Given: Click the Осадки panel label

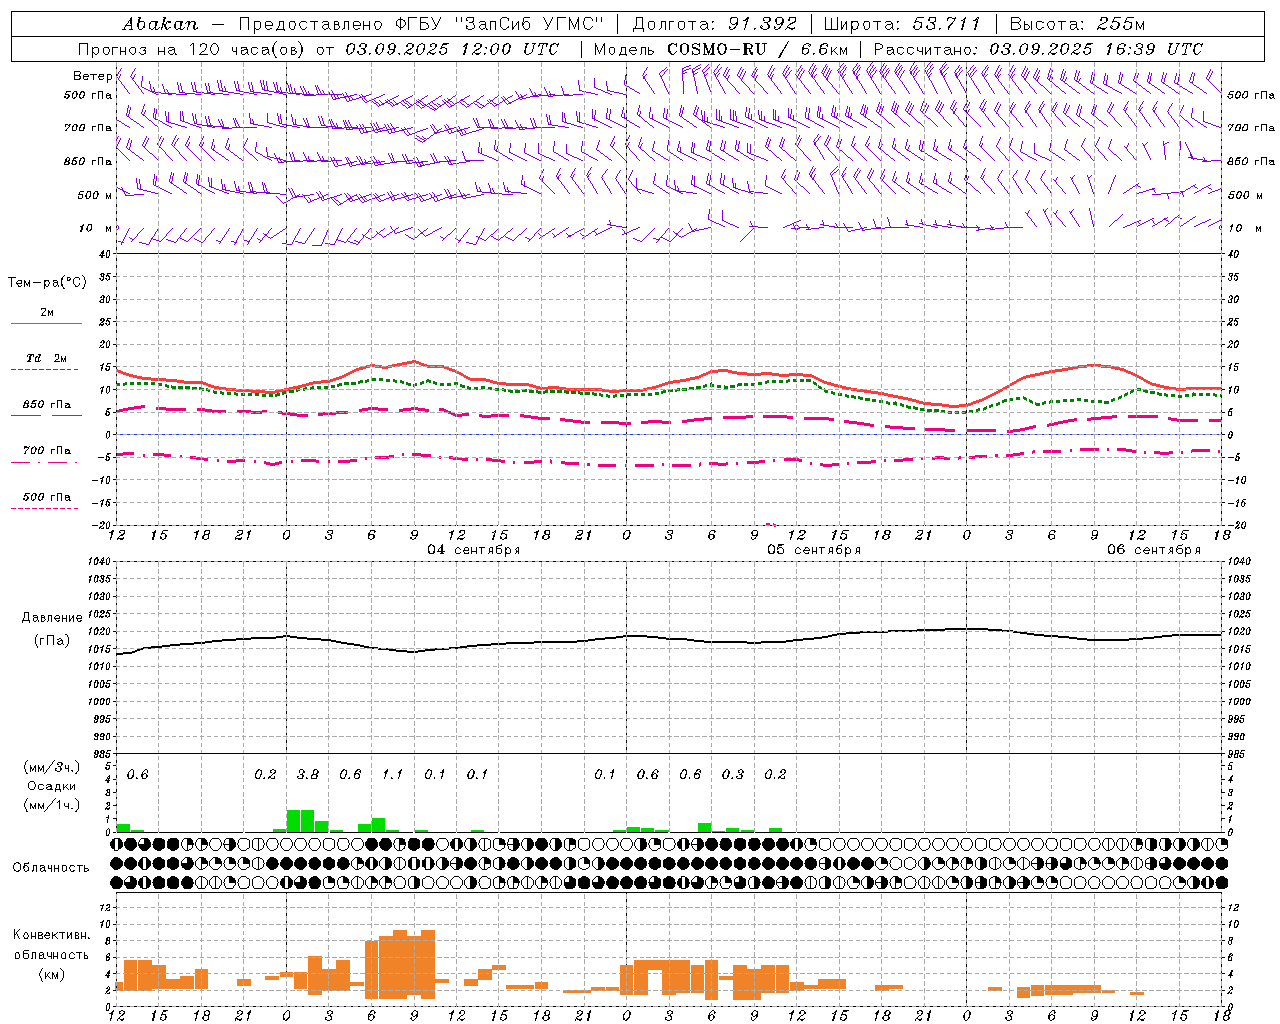Looking at the screenshot, I should click(51, 786).
